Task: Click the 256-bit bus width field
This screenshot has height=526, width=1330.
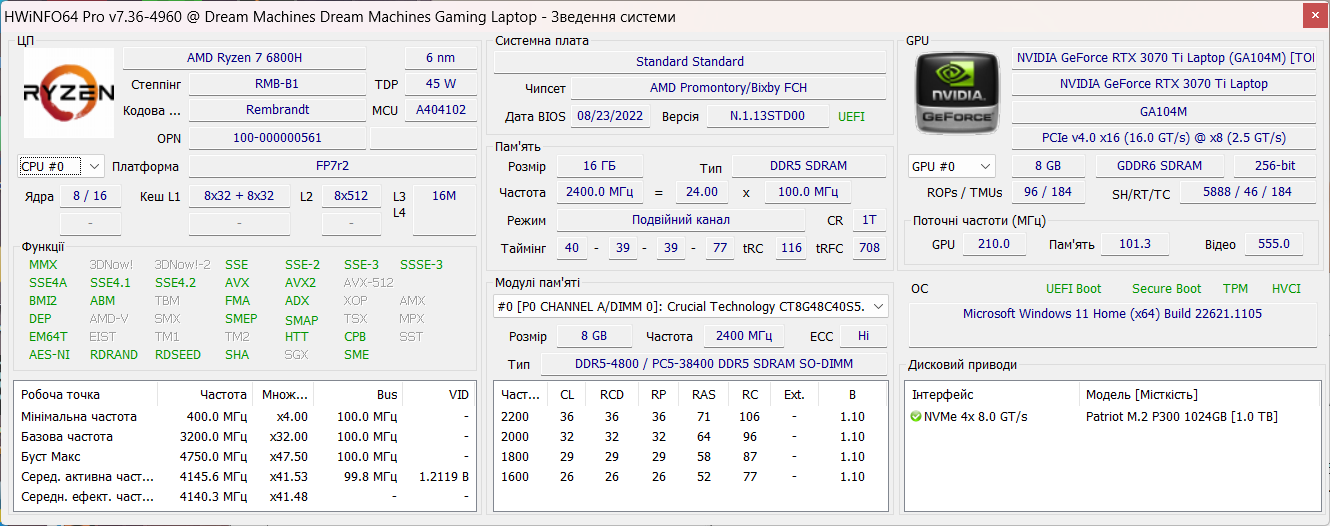Action: [1275, 166]
